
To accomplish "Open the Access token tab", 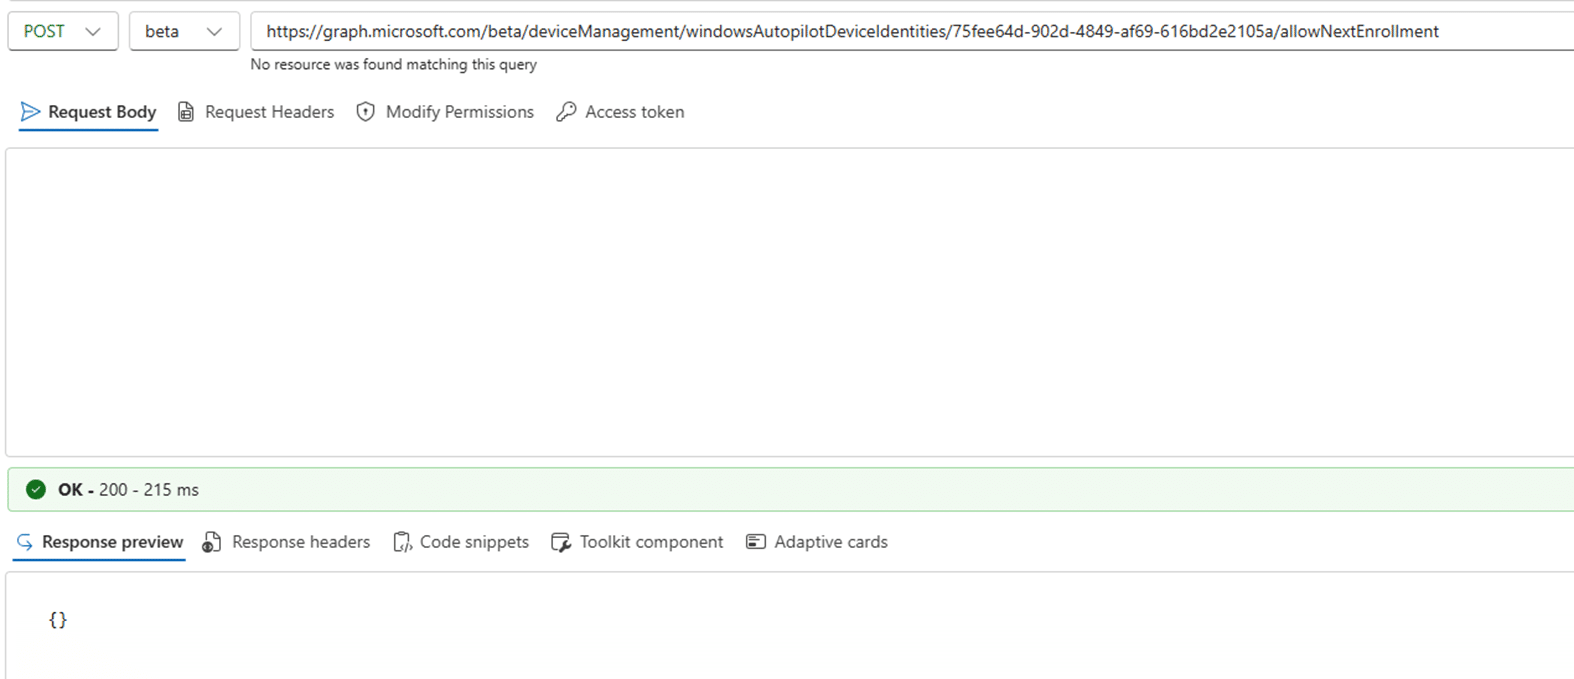I will coord(634,112).
